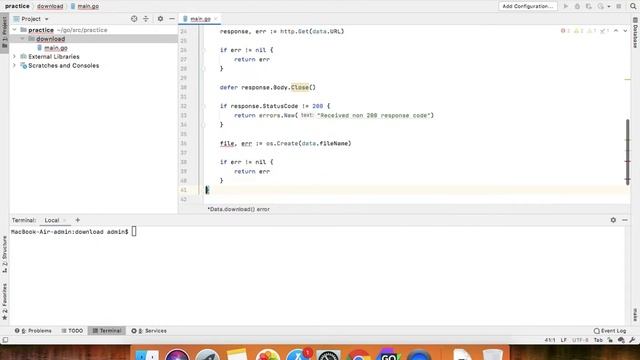Click the locate file target icon in the Project panel
Image resolution: width=640 pixels, height=360 pixels.
[x=134, y=19]
